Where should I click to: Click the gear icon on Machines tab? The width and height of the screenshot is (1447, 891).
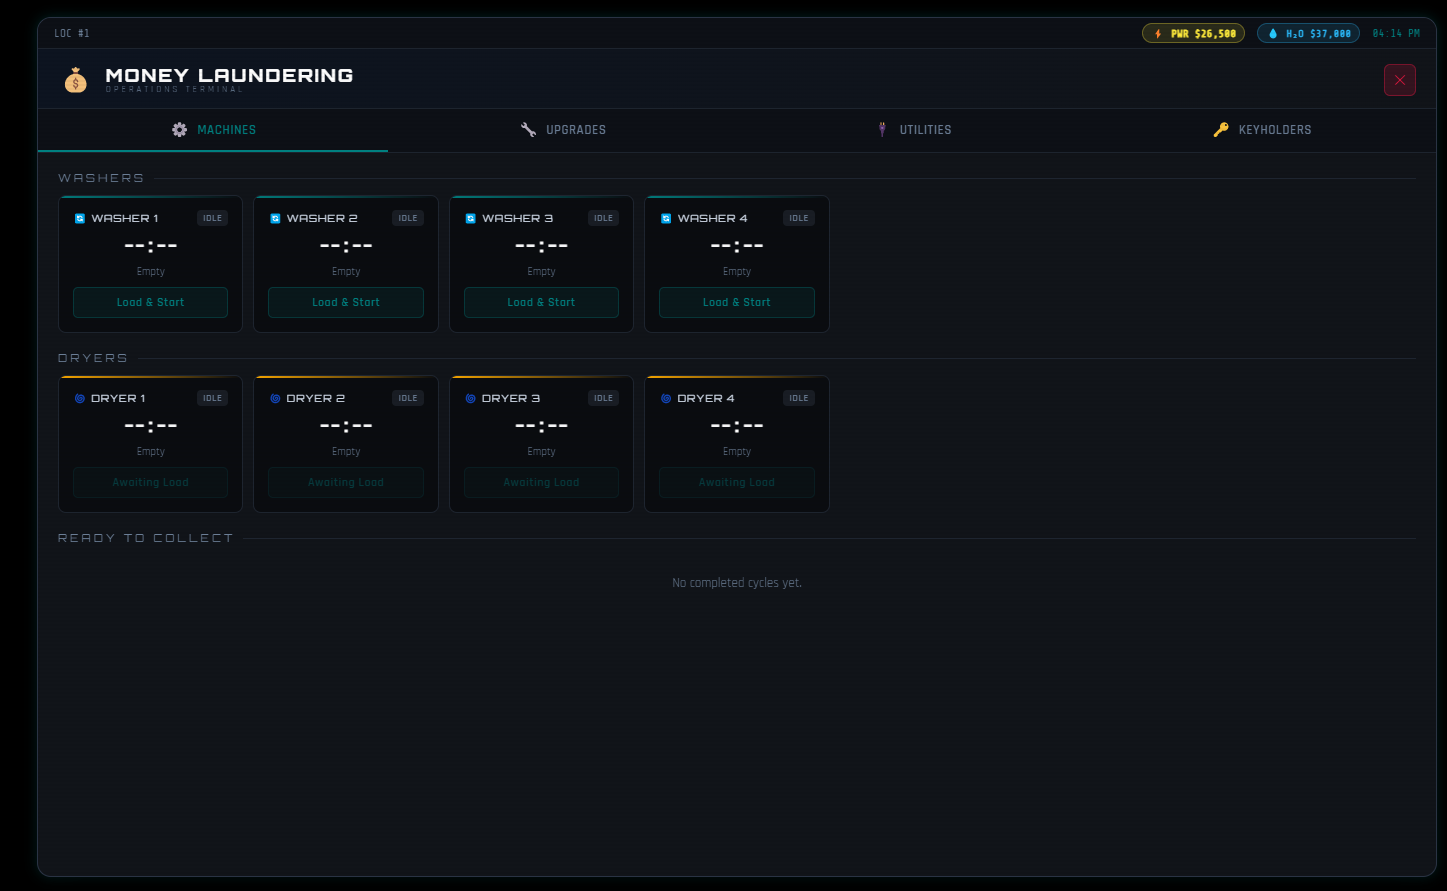click(x=179, y=130)
